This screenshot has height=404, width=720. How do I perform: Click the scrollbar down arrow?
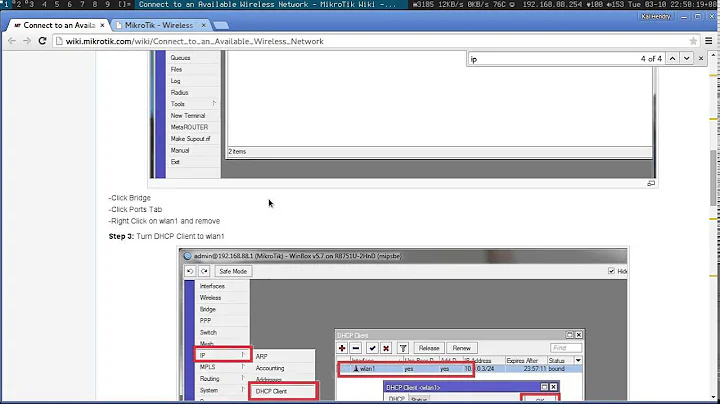pos(713,397)
